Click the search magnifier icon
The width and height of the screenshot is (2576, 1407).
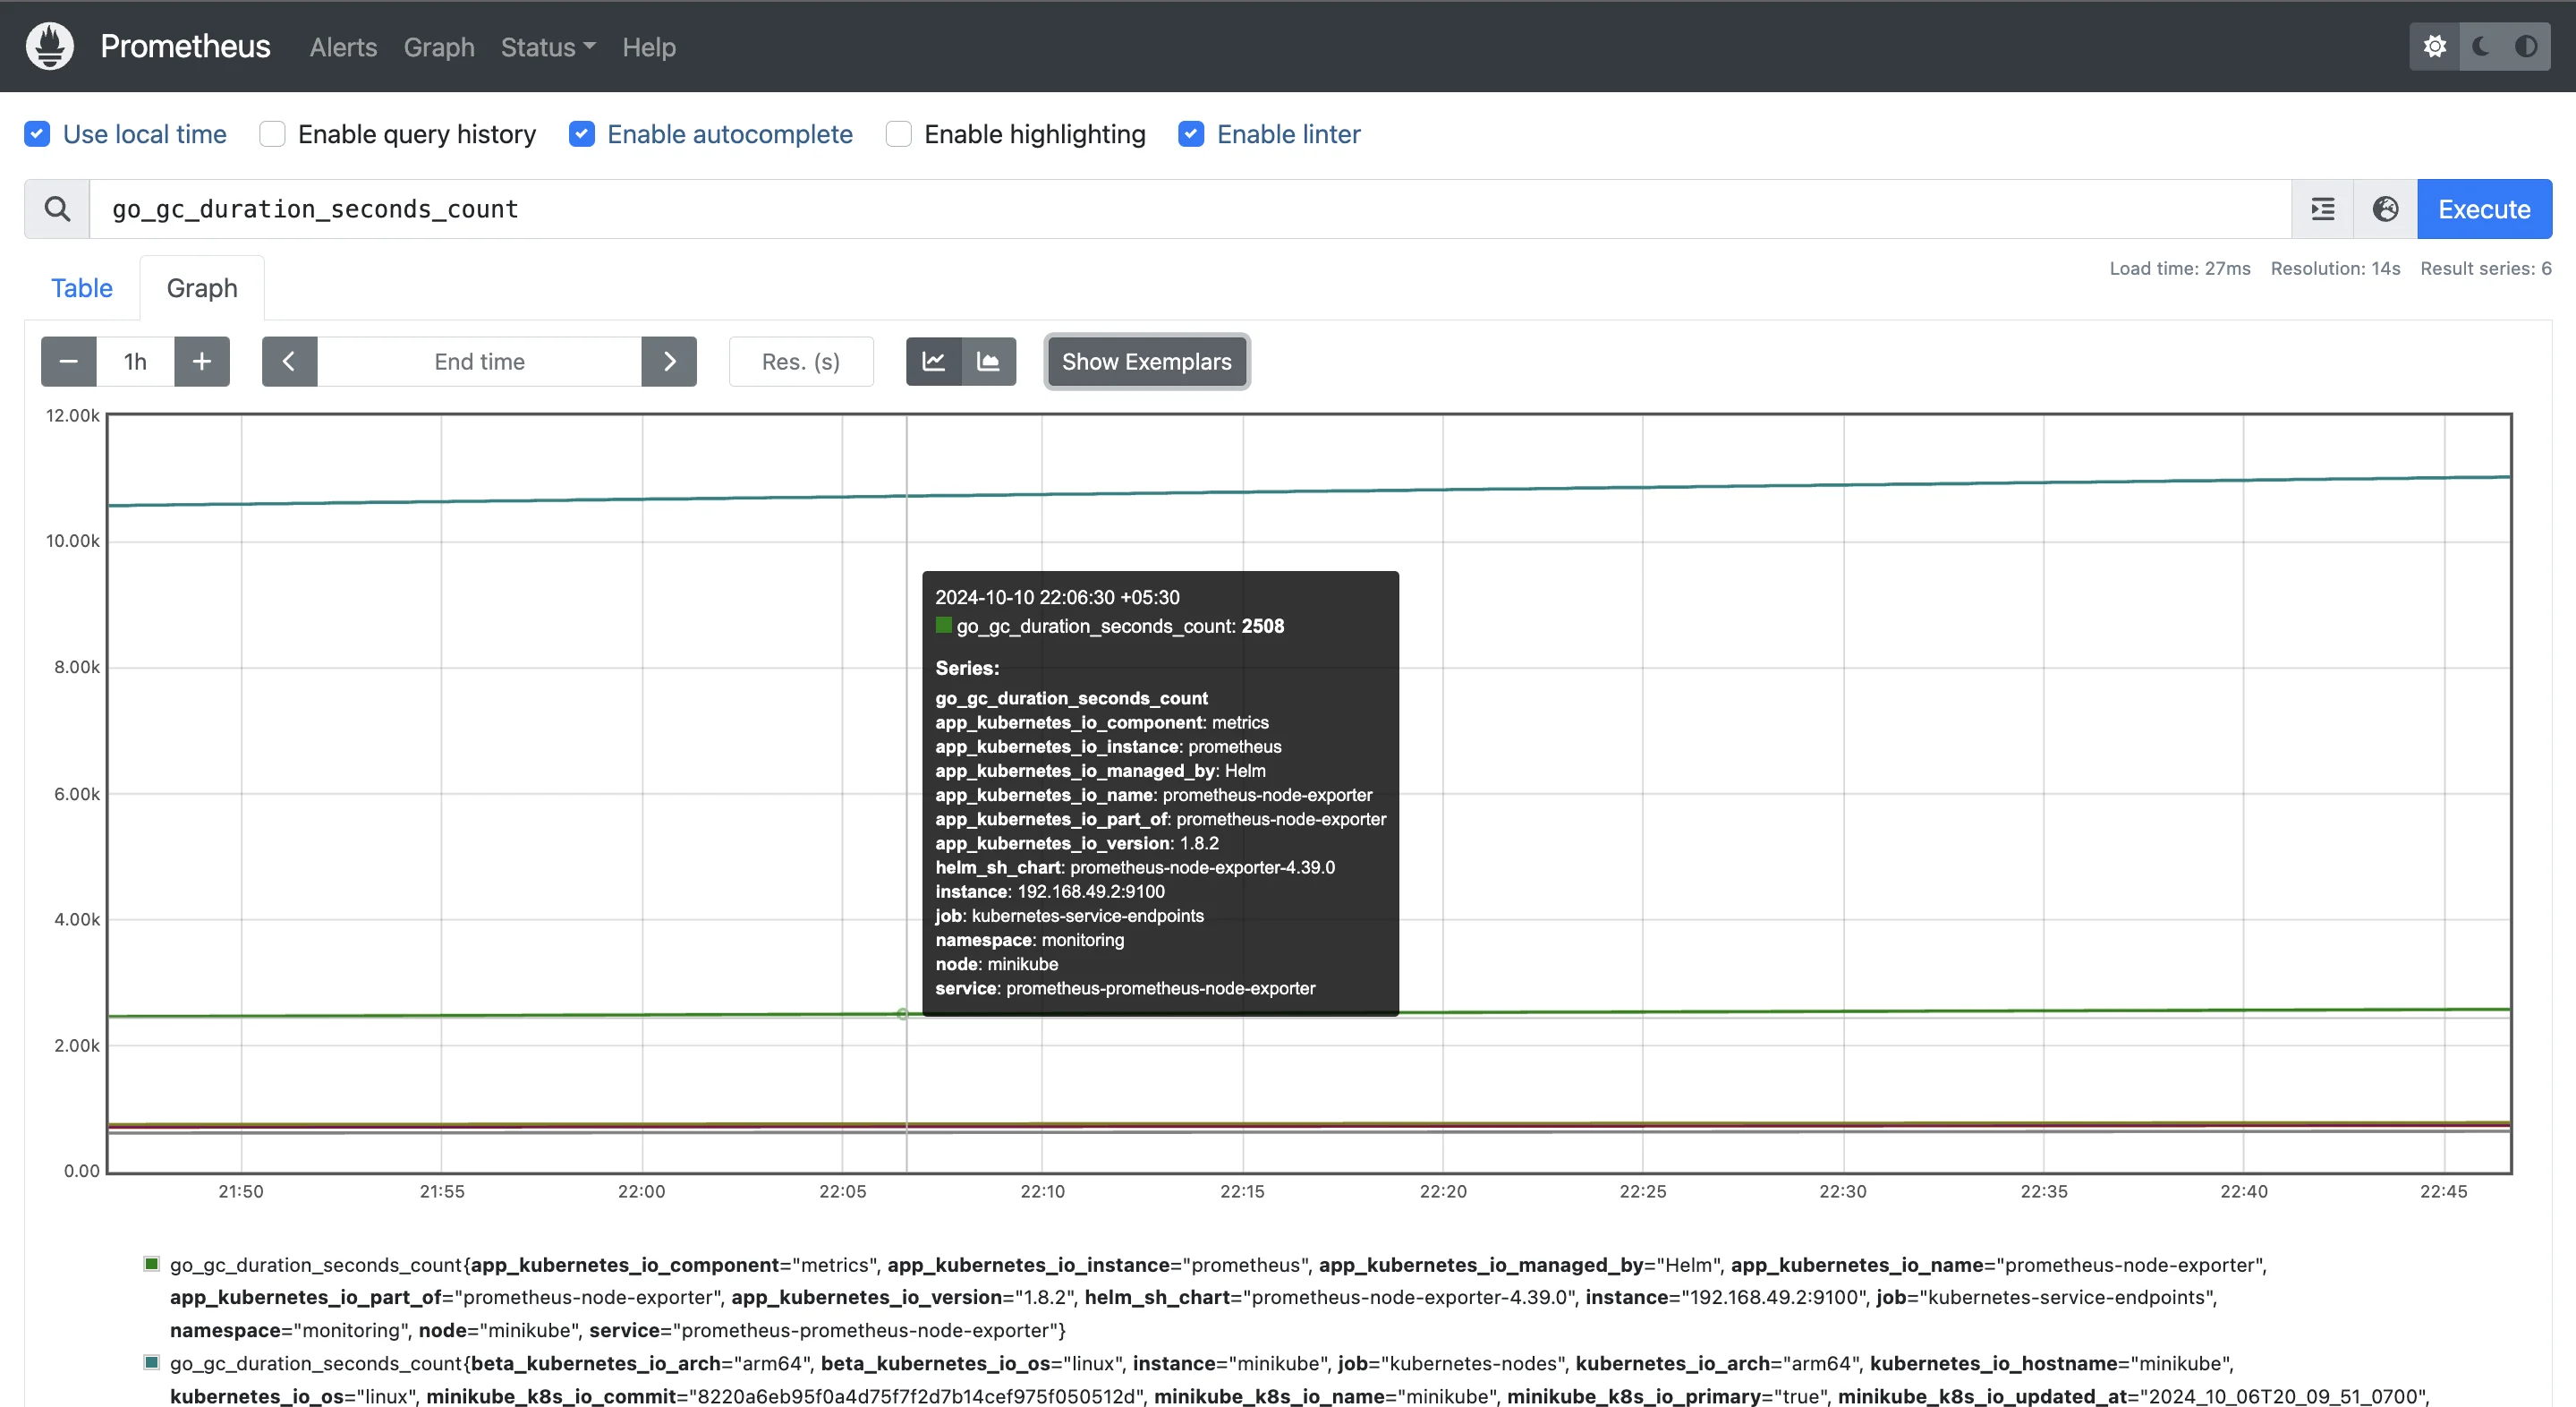(57, 209)
